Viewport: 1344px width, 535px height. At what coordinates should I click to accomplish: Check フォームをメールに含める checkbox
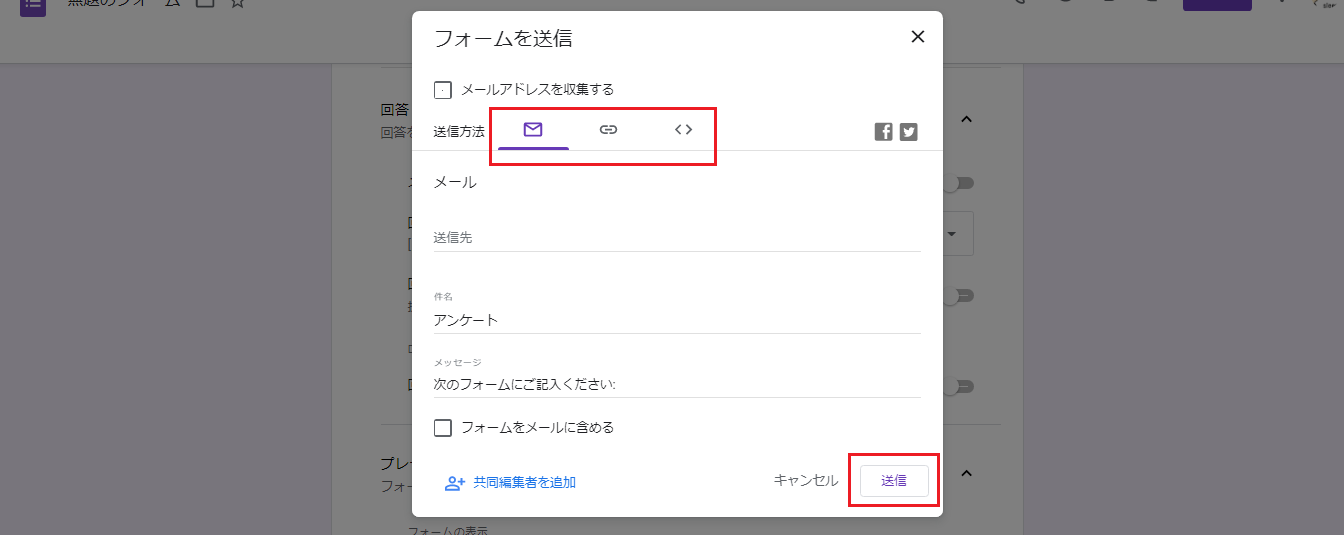click(443, 428)
